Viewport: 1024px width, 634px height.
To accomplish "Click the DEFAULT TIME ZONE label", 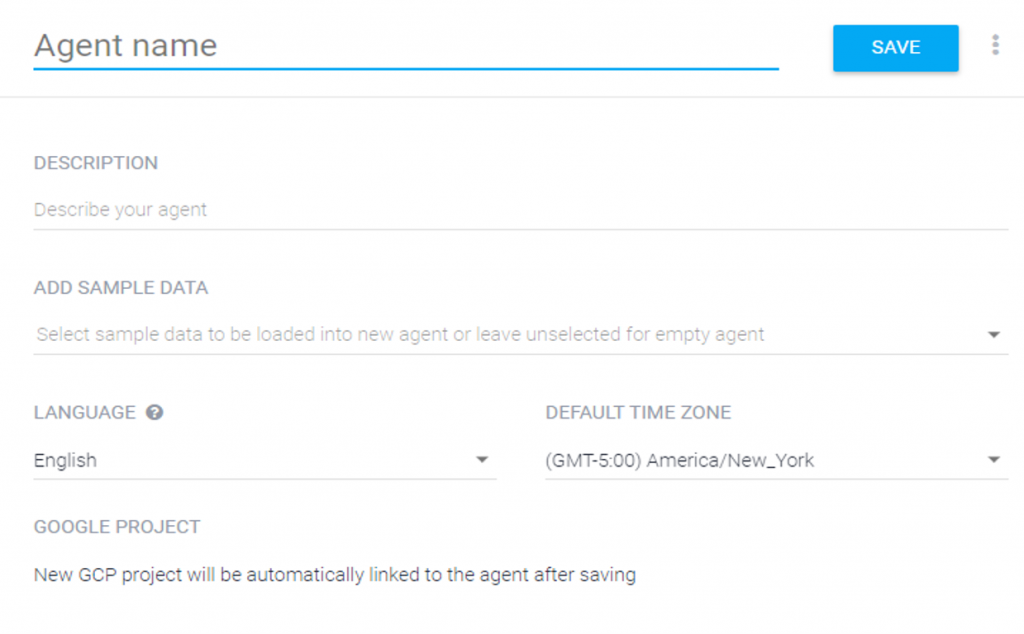I will (x=638, y=413).
